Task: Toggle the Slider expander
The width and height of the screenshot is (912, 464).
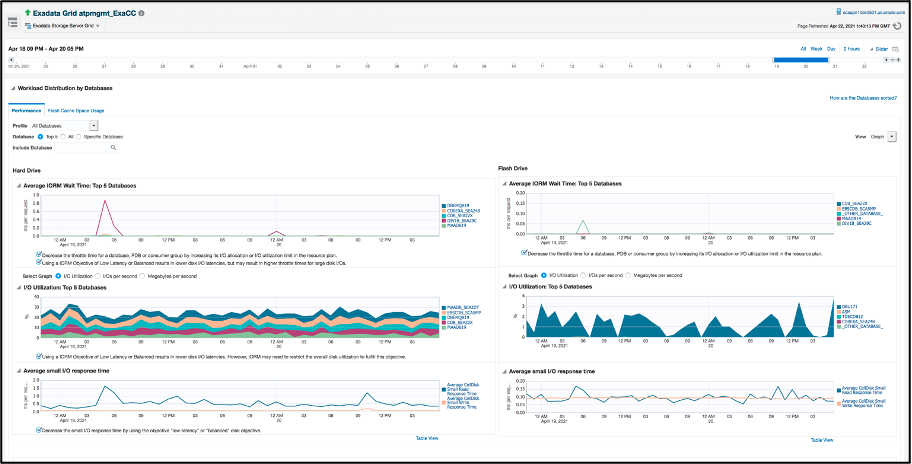Action: pyautogui.click(x=871, y=49)
